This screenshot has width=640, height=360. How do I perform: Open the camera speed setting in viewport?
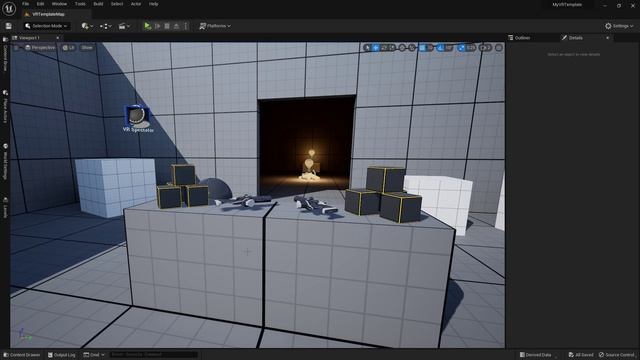click(x=485, y=48)
